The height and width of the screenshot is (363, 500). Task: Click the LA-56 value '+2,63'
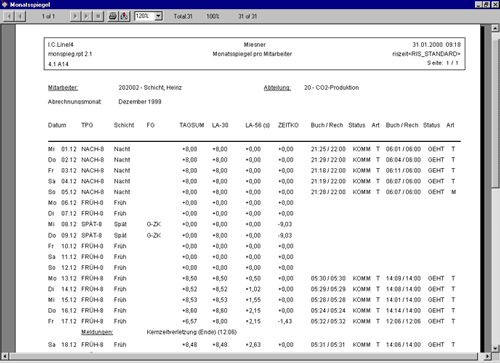pos(253,345)
